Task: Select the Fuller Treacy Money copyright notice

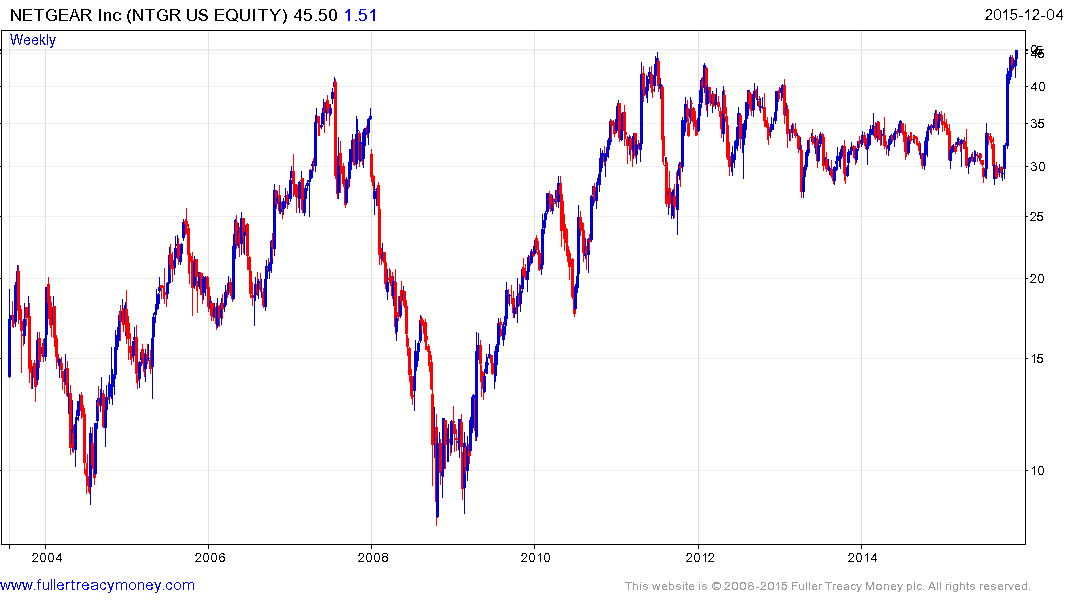Action: [x=828, y=586]
